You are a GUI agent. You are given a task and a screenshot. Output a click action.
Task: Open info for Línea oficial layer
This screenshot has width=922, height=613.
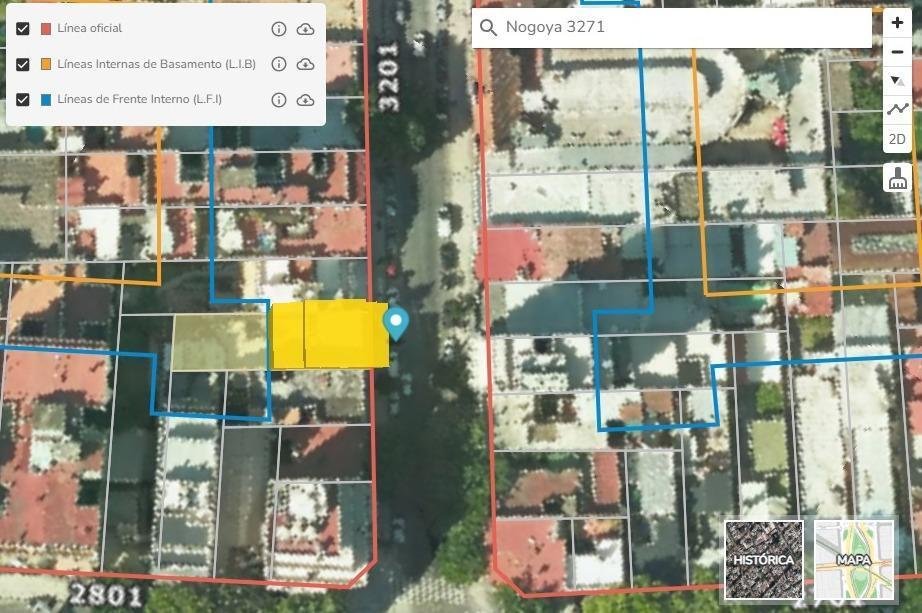279,29
